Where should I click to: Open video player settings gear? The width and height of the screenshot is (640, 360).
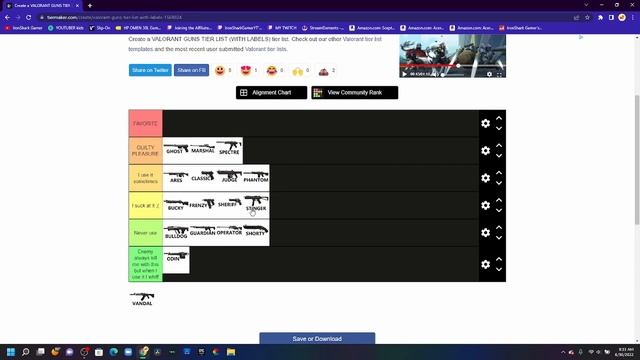489,74
